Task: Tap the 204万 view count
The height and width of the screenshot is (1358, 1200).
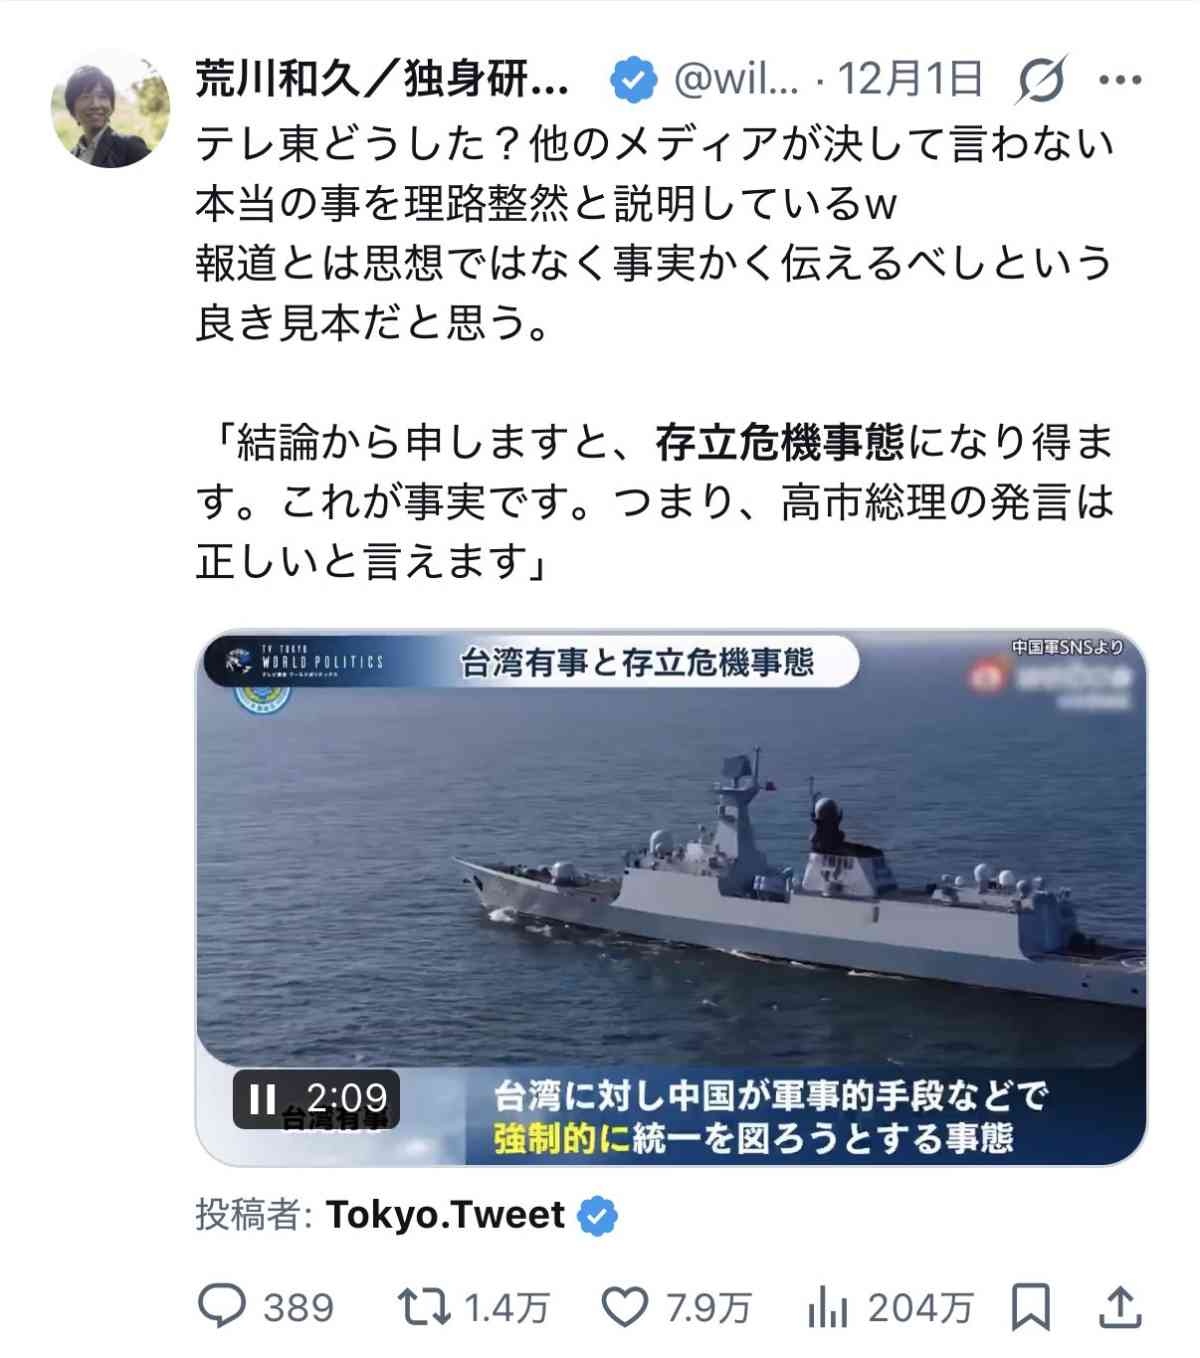Action: point(920,1308)
